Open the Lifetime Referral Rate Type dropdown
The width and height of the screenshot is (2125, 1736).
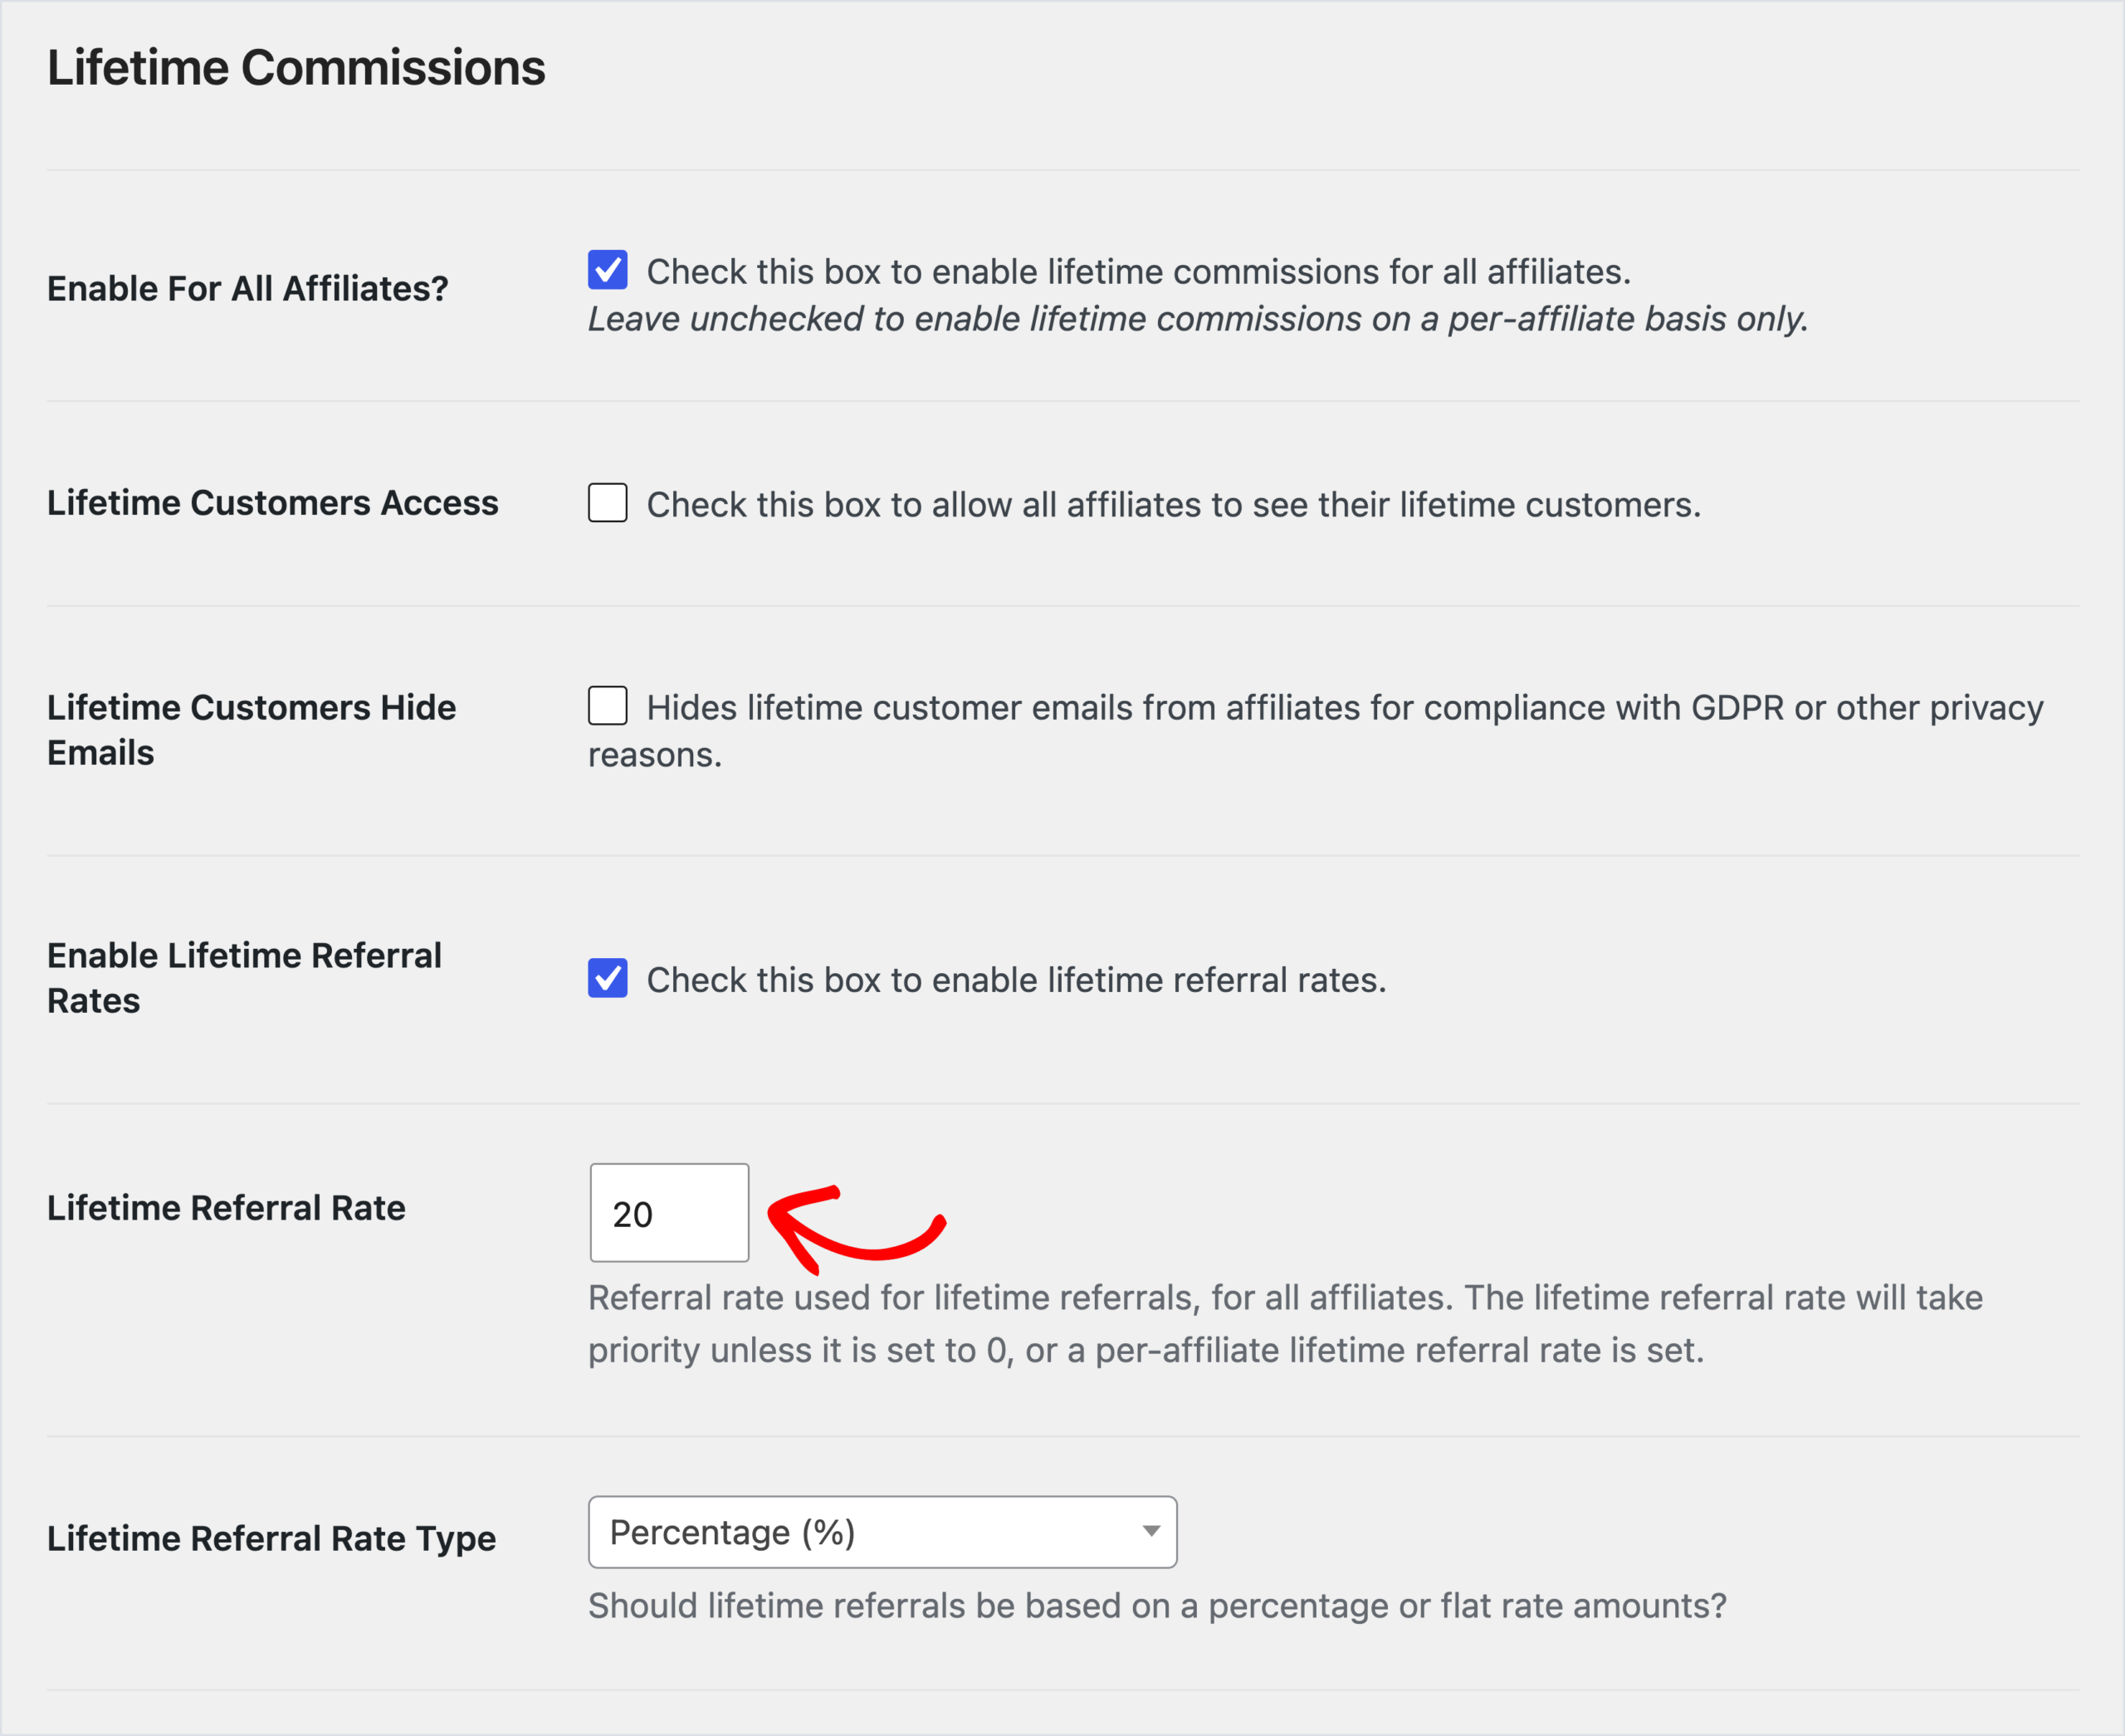point(882,1532)
